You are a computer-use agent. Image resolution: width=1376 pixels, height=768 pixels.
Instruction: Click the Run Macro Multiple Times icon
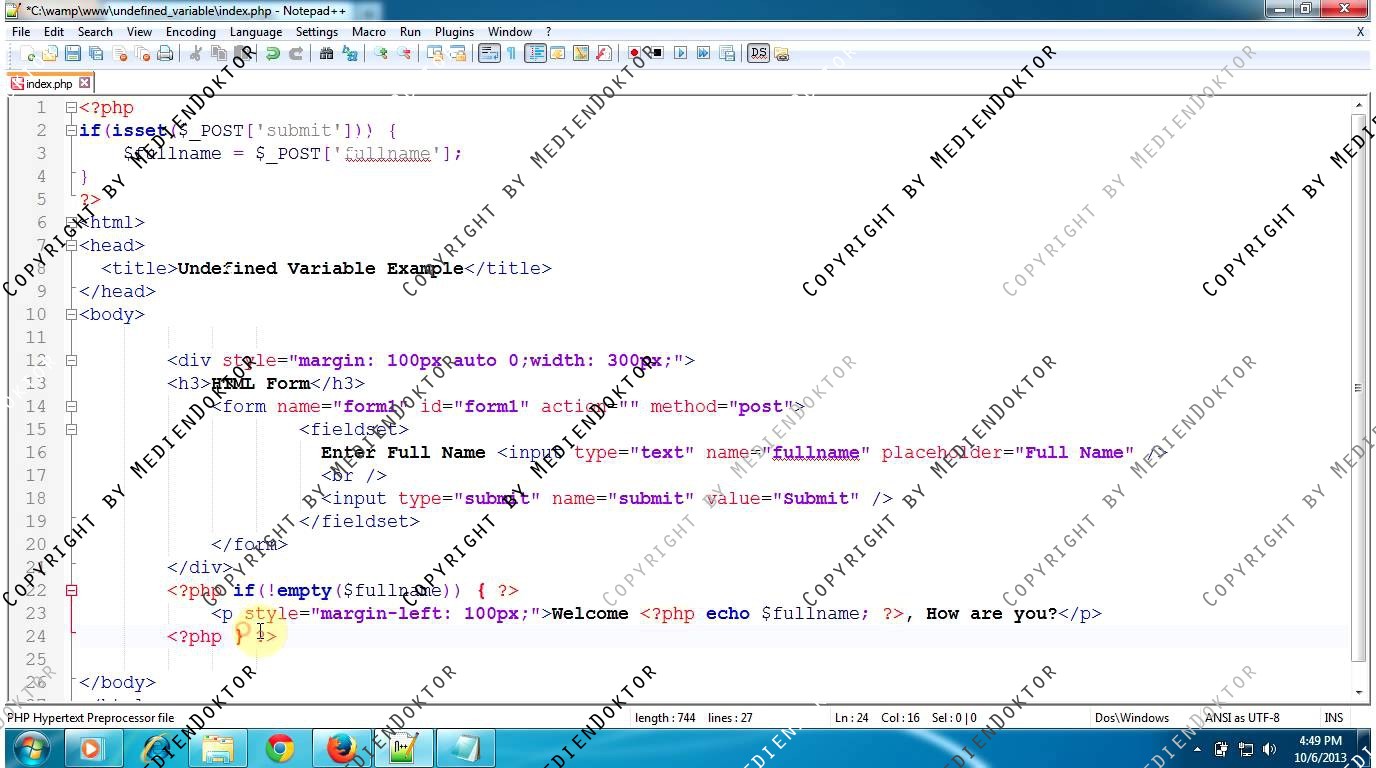point(704,54)
